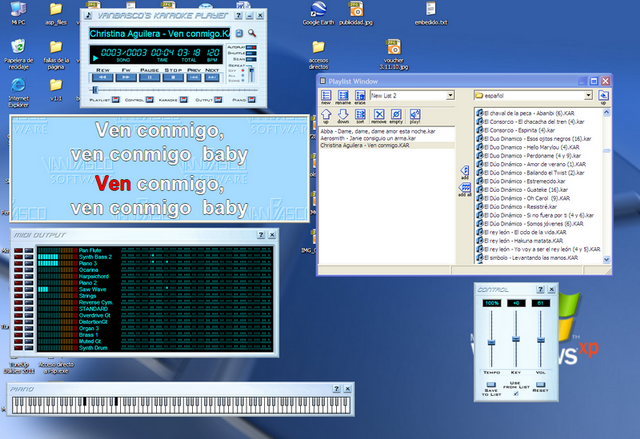The width and height of the screenshot is (640, 439).
Task: Click file list scrollbar up arrow
Action: 607,112
